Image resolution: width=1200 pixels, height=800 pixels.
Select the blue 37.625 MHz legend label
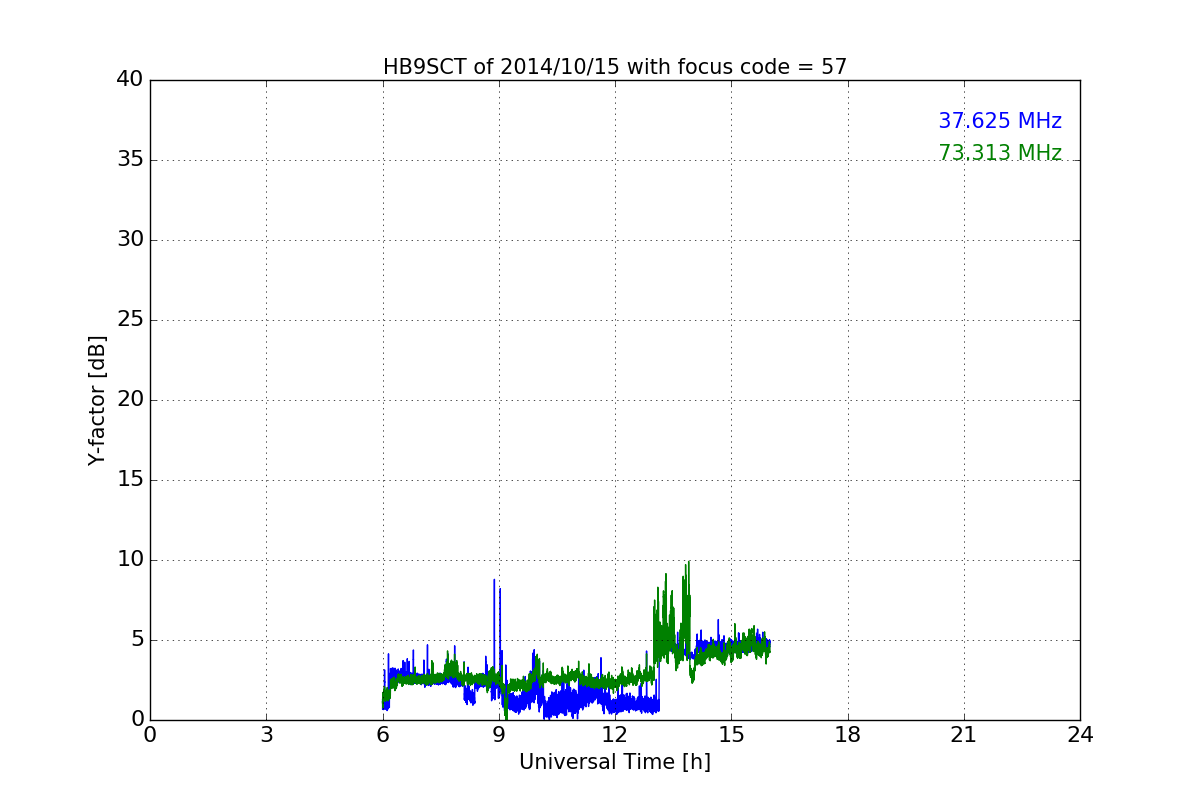point(1000,121)
